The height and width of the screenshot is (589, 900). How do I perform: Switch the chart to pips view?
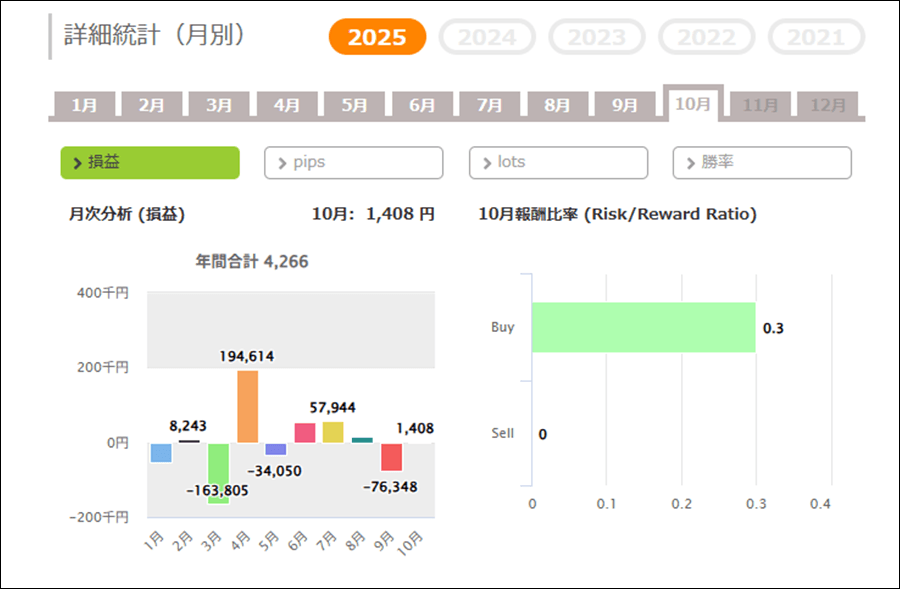pyautogui.click(x=353, y=162)
